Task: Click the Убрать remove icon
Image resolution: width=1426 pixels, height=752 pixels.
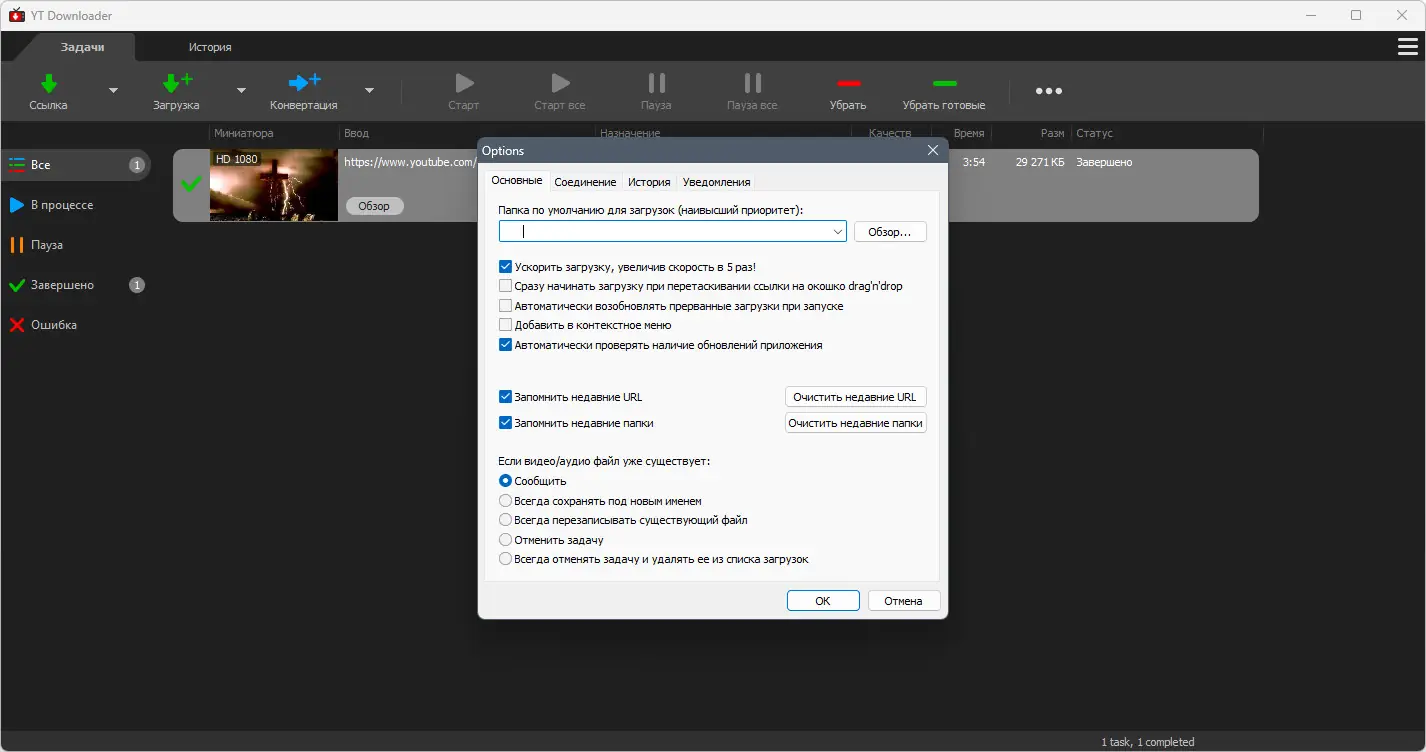Action: click(847, 90)
